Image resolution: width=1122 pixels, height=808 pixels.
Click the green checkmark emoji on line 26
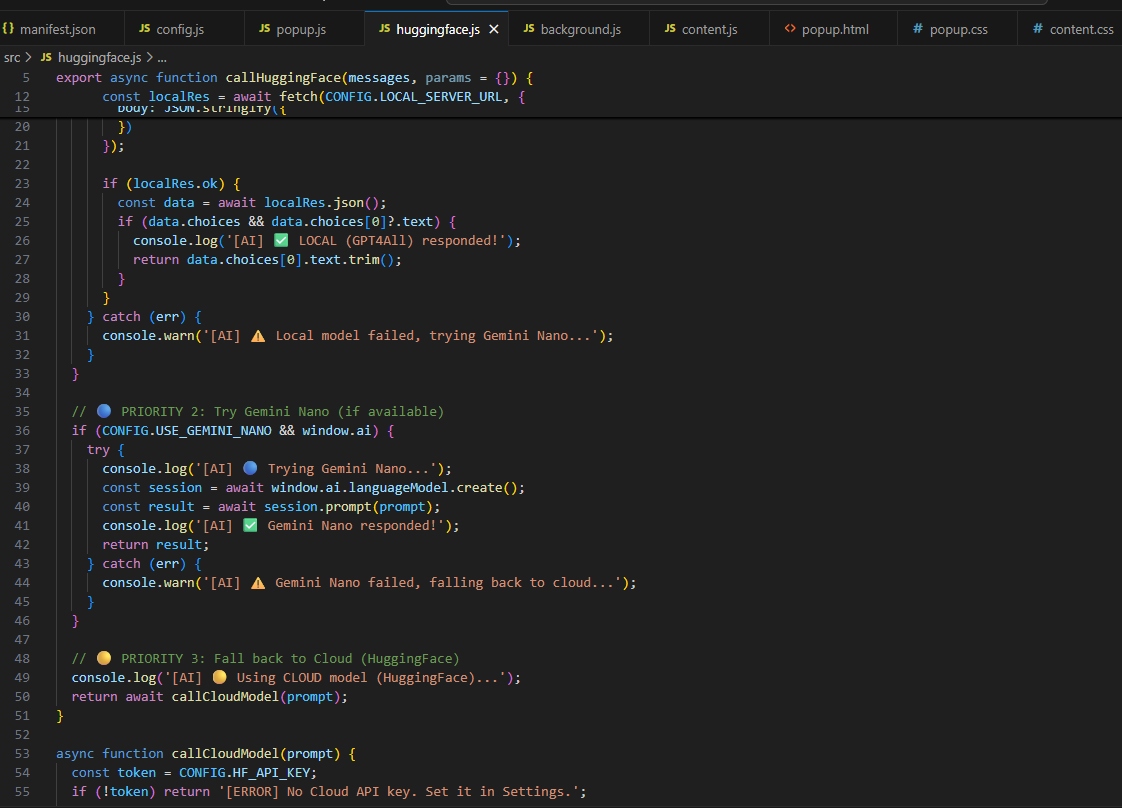point(281,240)
